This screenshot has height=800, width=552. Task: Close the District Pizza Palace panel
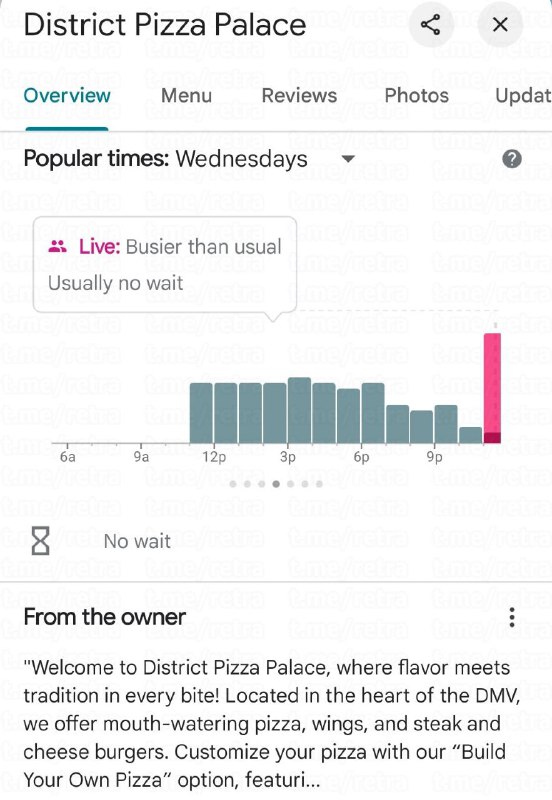tap(500, 24)
